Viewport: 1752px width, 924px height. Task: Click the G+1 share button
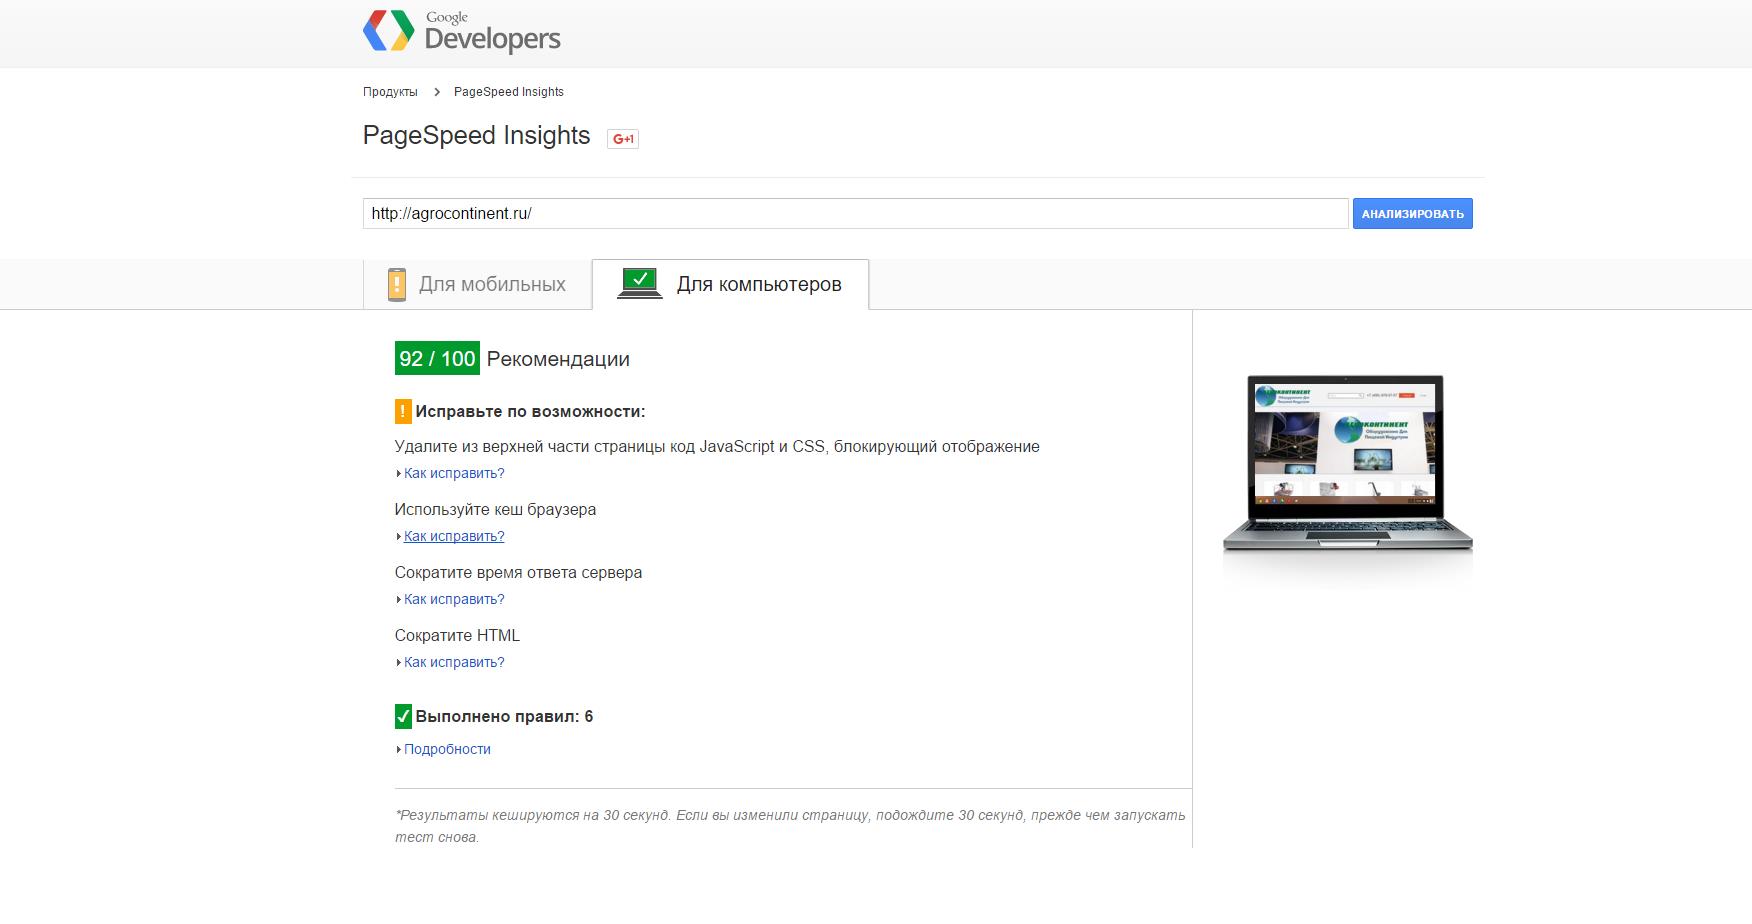click(623, 139)
